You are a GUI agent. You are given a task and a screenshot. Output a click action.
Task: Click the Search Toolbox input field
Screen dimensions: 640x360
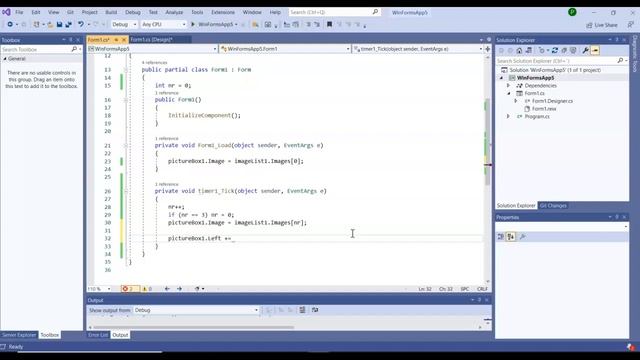(36, 49)
